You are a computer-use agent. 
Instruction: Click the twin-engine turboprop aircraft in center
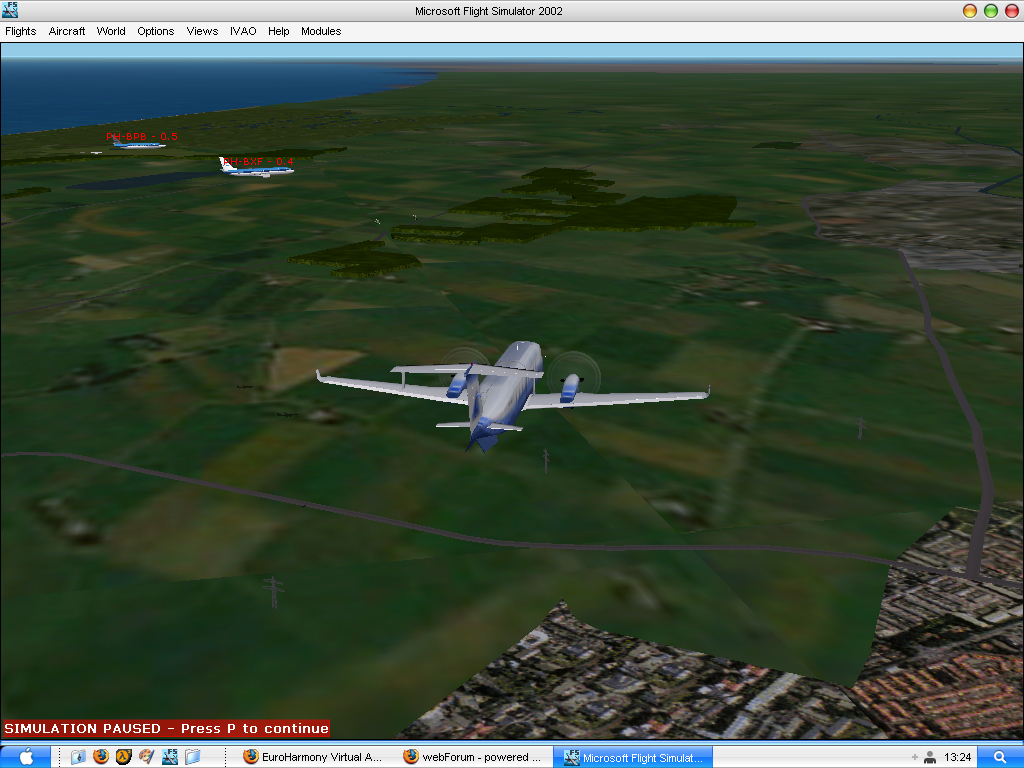point(513,394)
